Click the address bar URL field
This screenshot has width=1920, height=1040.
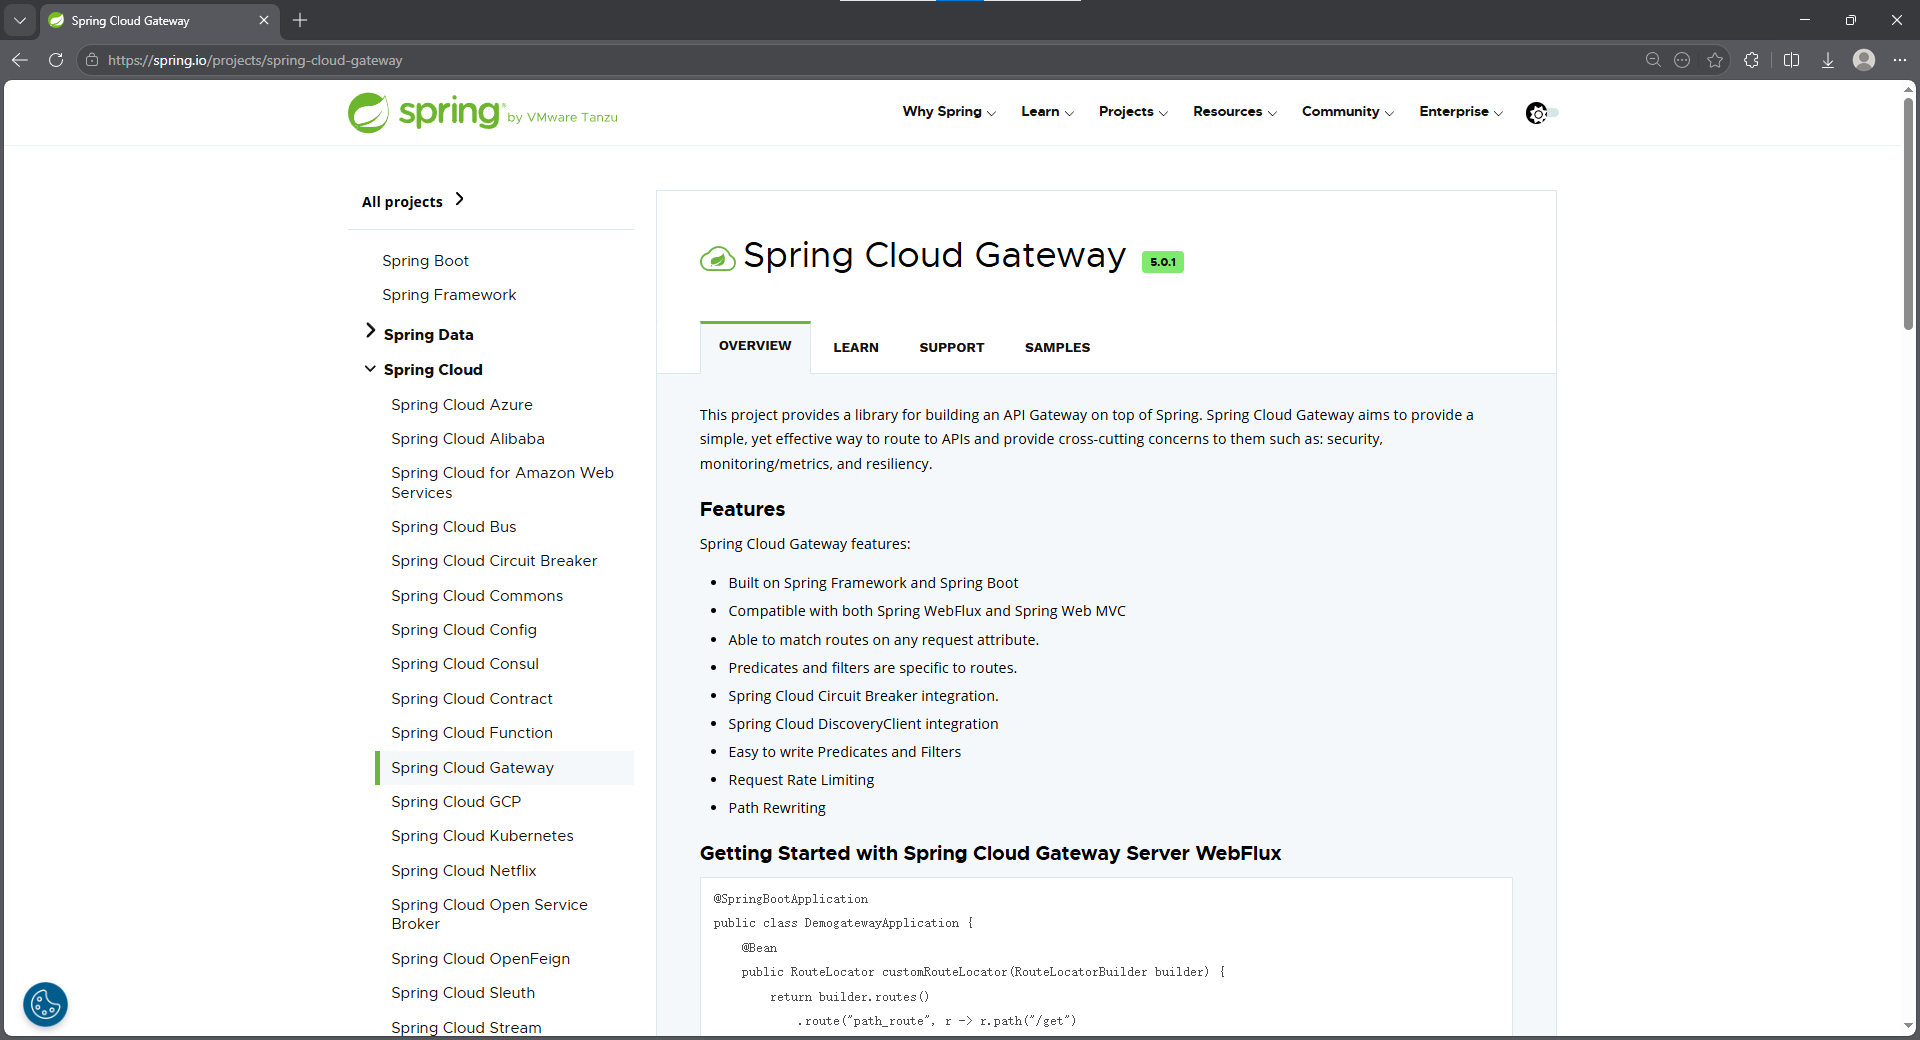tap(860, 60)
